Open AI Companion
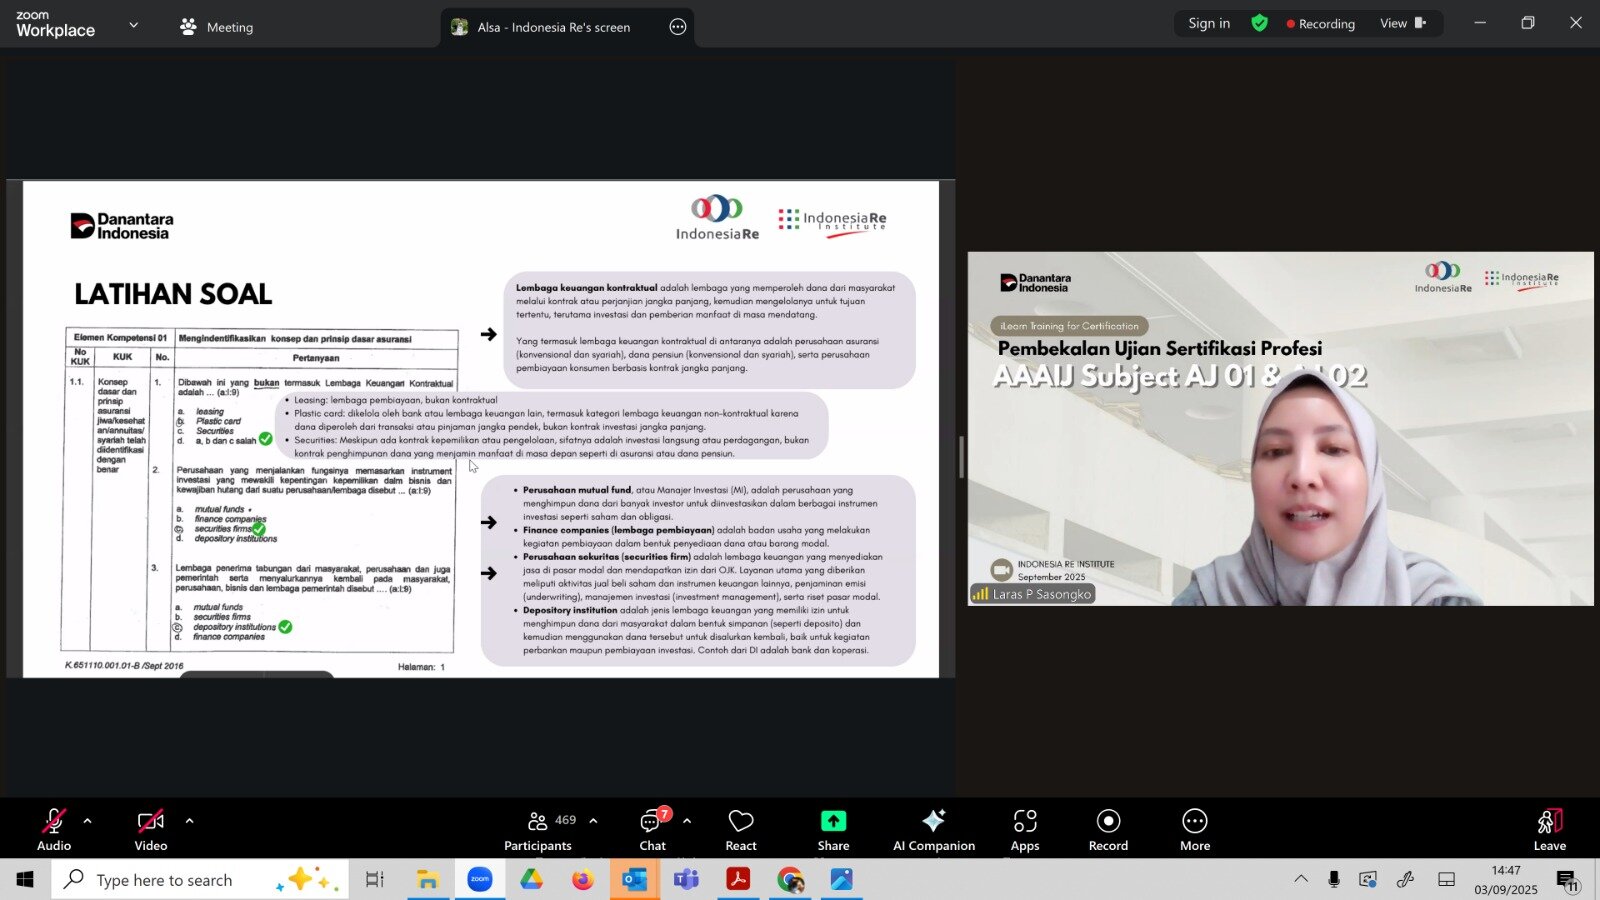This screenshot has height=900, width=1600. pyautogui.click(x=934, y=829)
